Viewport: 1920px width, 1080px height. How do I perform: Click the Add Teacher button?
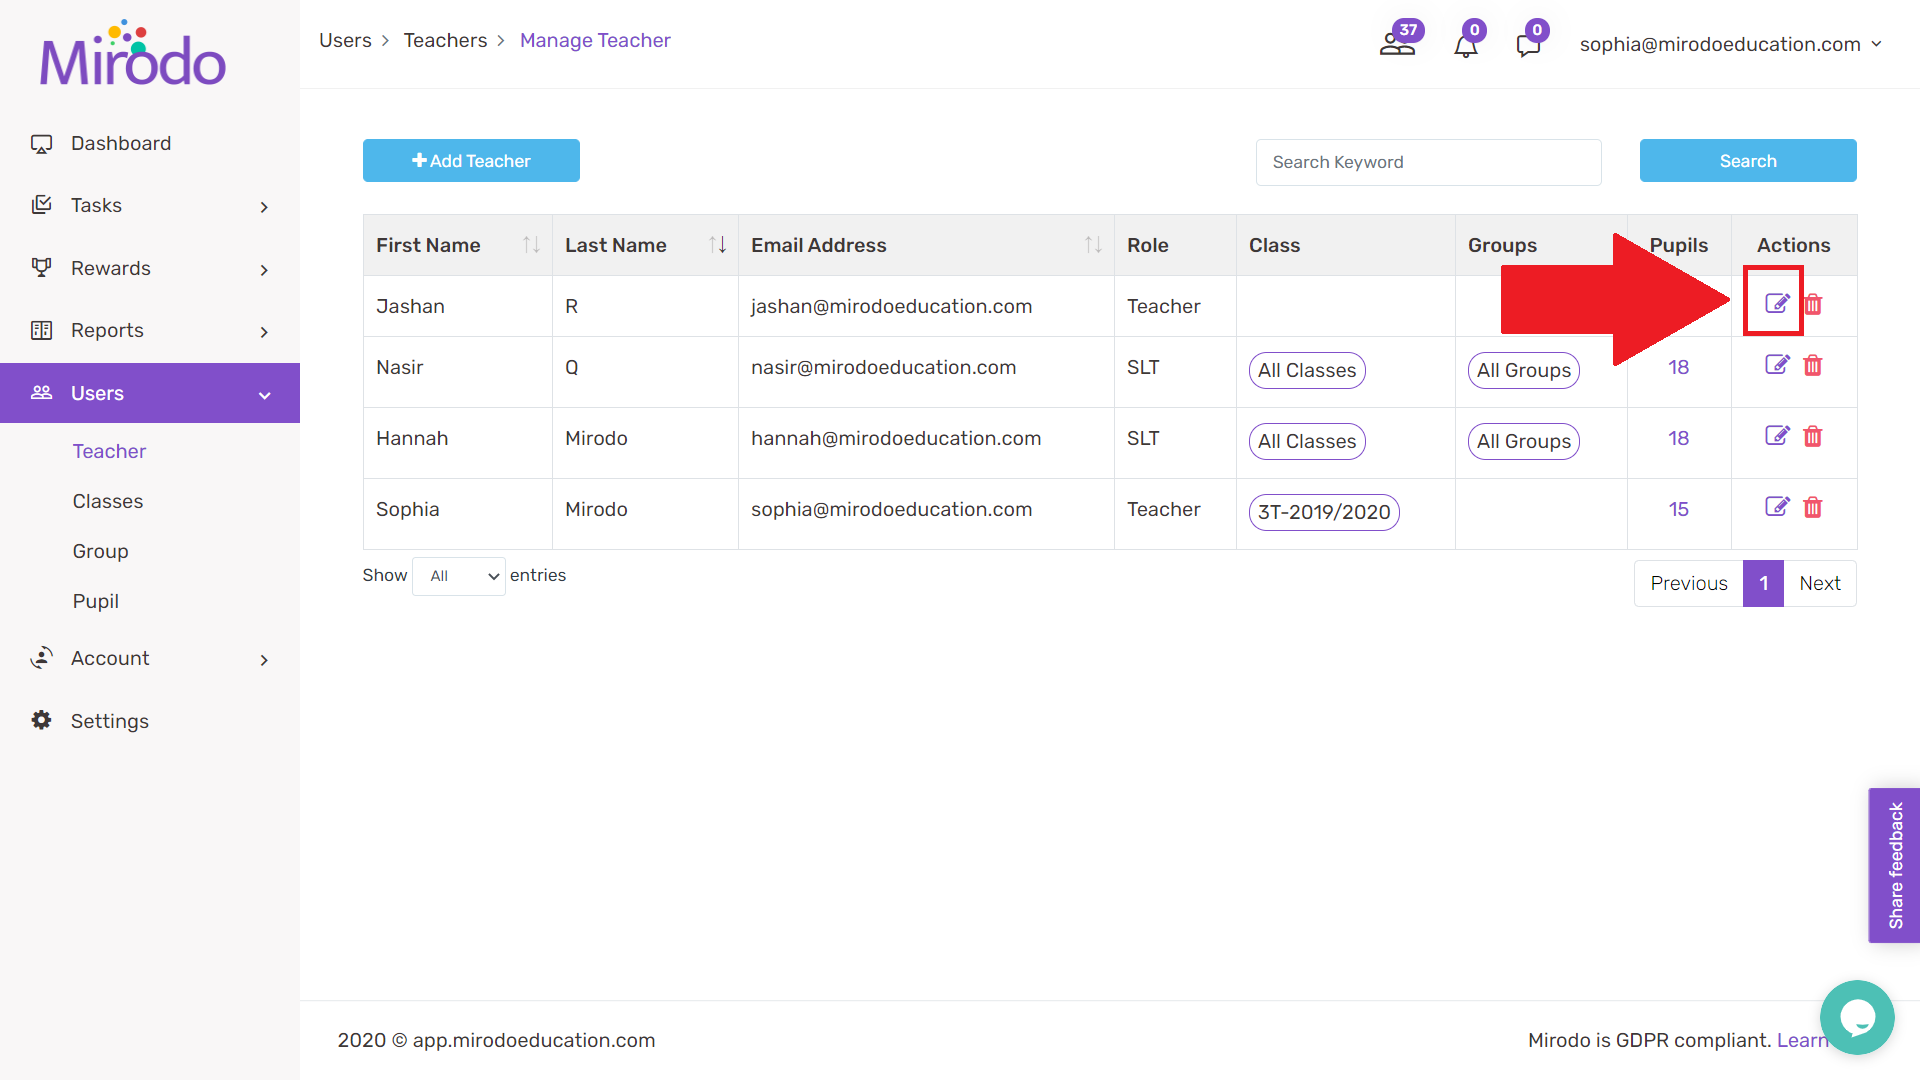pyautogui.click(x=471, y=160)
